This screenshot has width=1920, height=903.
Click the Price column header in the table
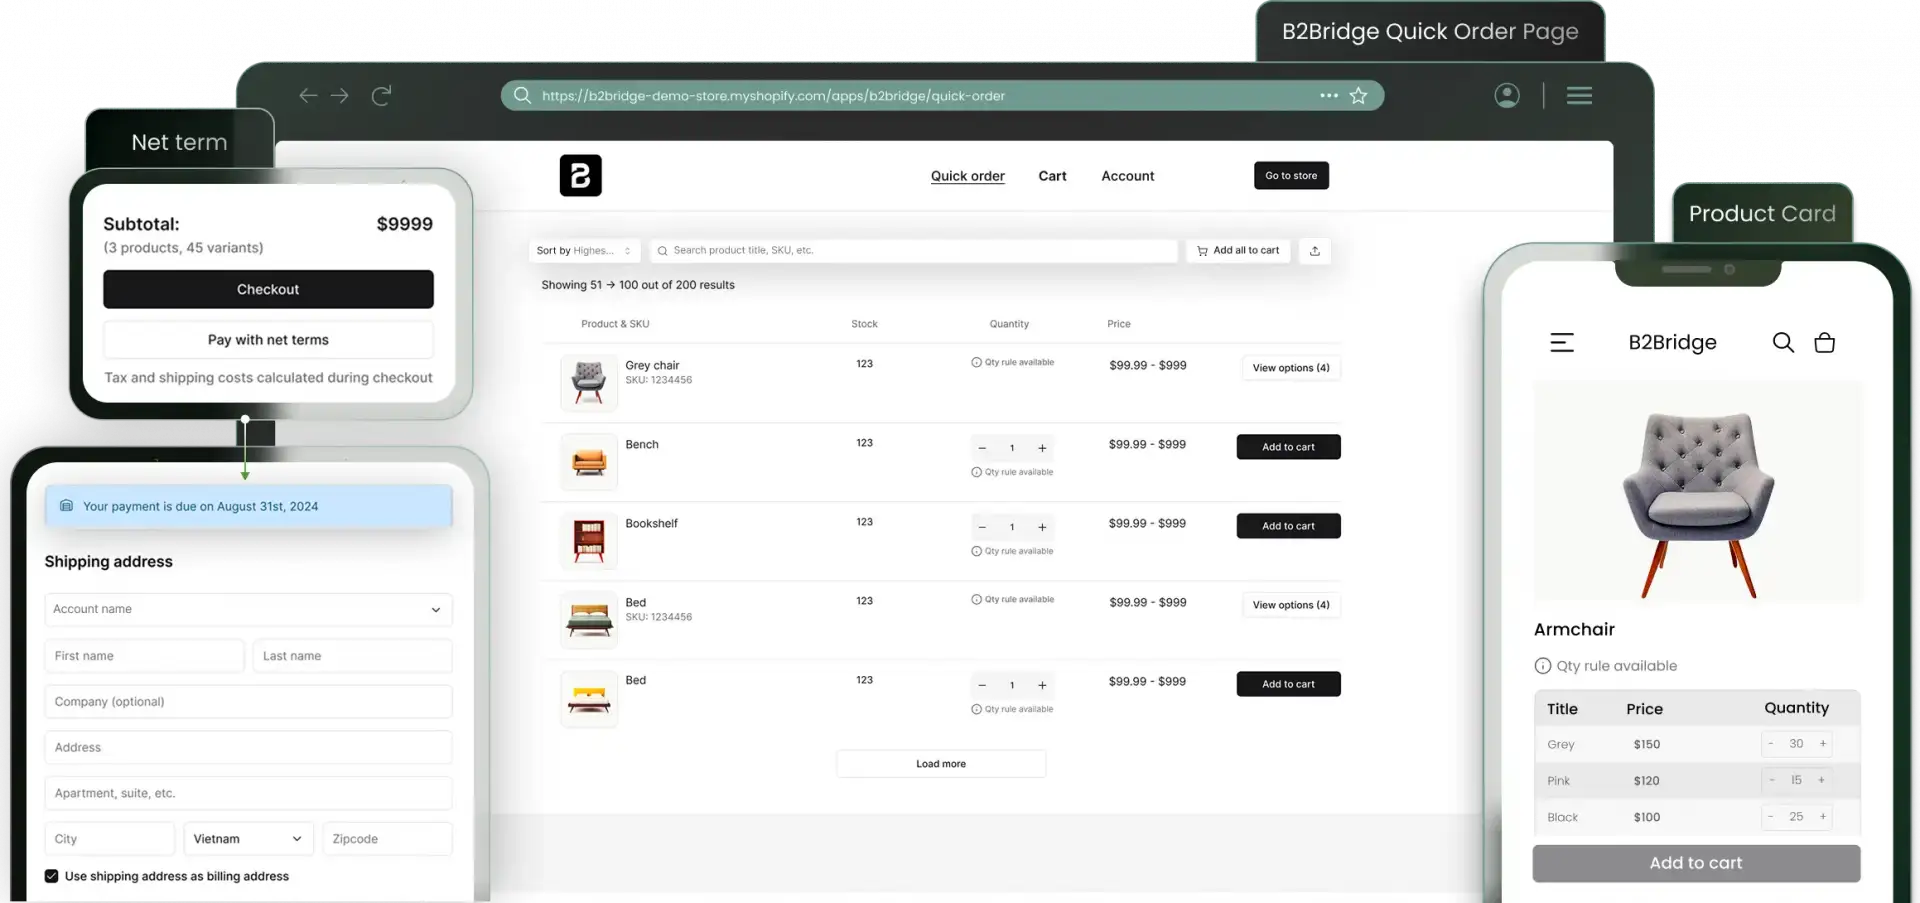coord(1119,324)
